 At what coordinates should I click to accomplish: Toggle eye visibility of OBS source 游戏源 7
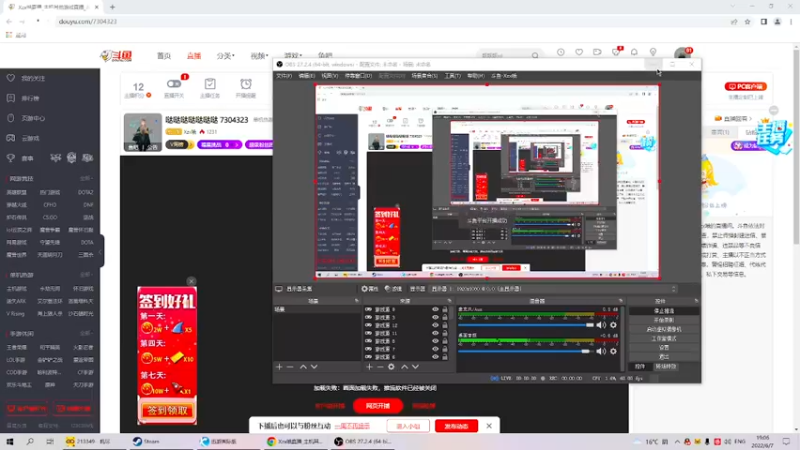(435, 349)
